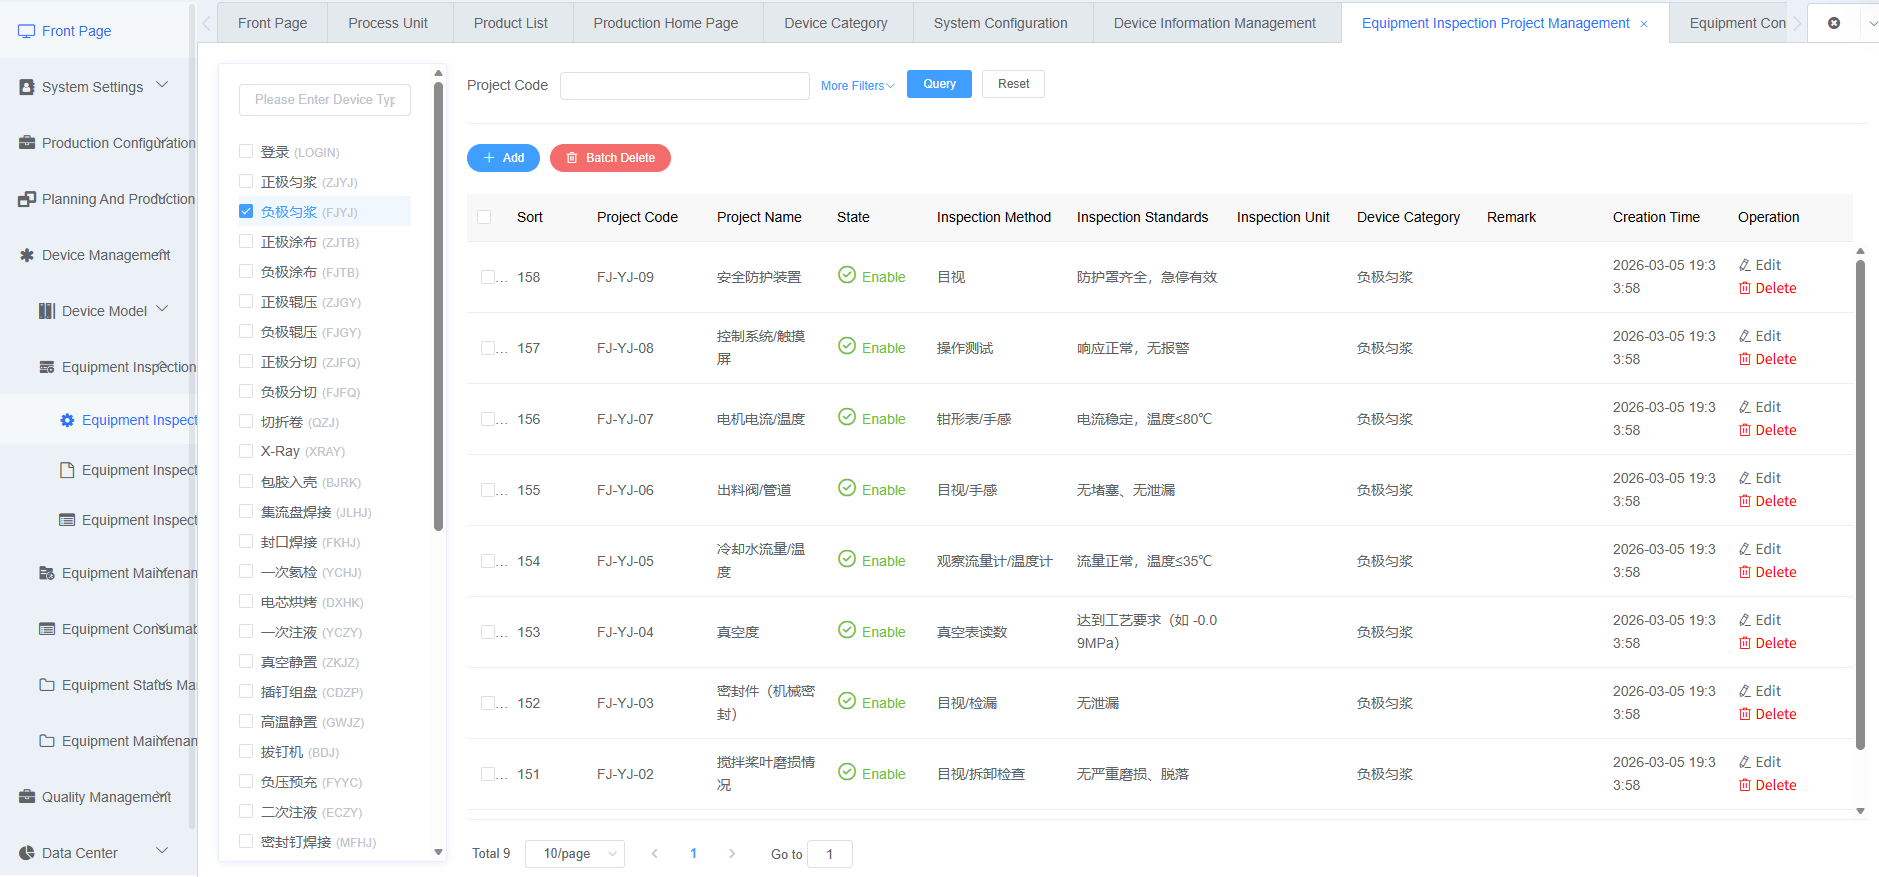Check the 登录 (LOGIN) device type

click(246, 151)
